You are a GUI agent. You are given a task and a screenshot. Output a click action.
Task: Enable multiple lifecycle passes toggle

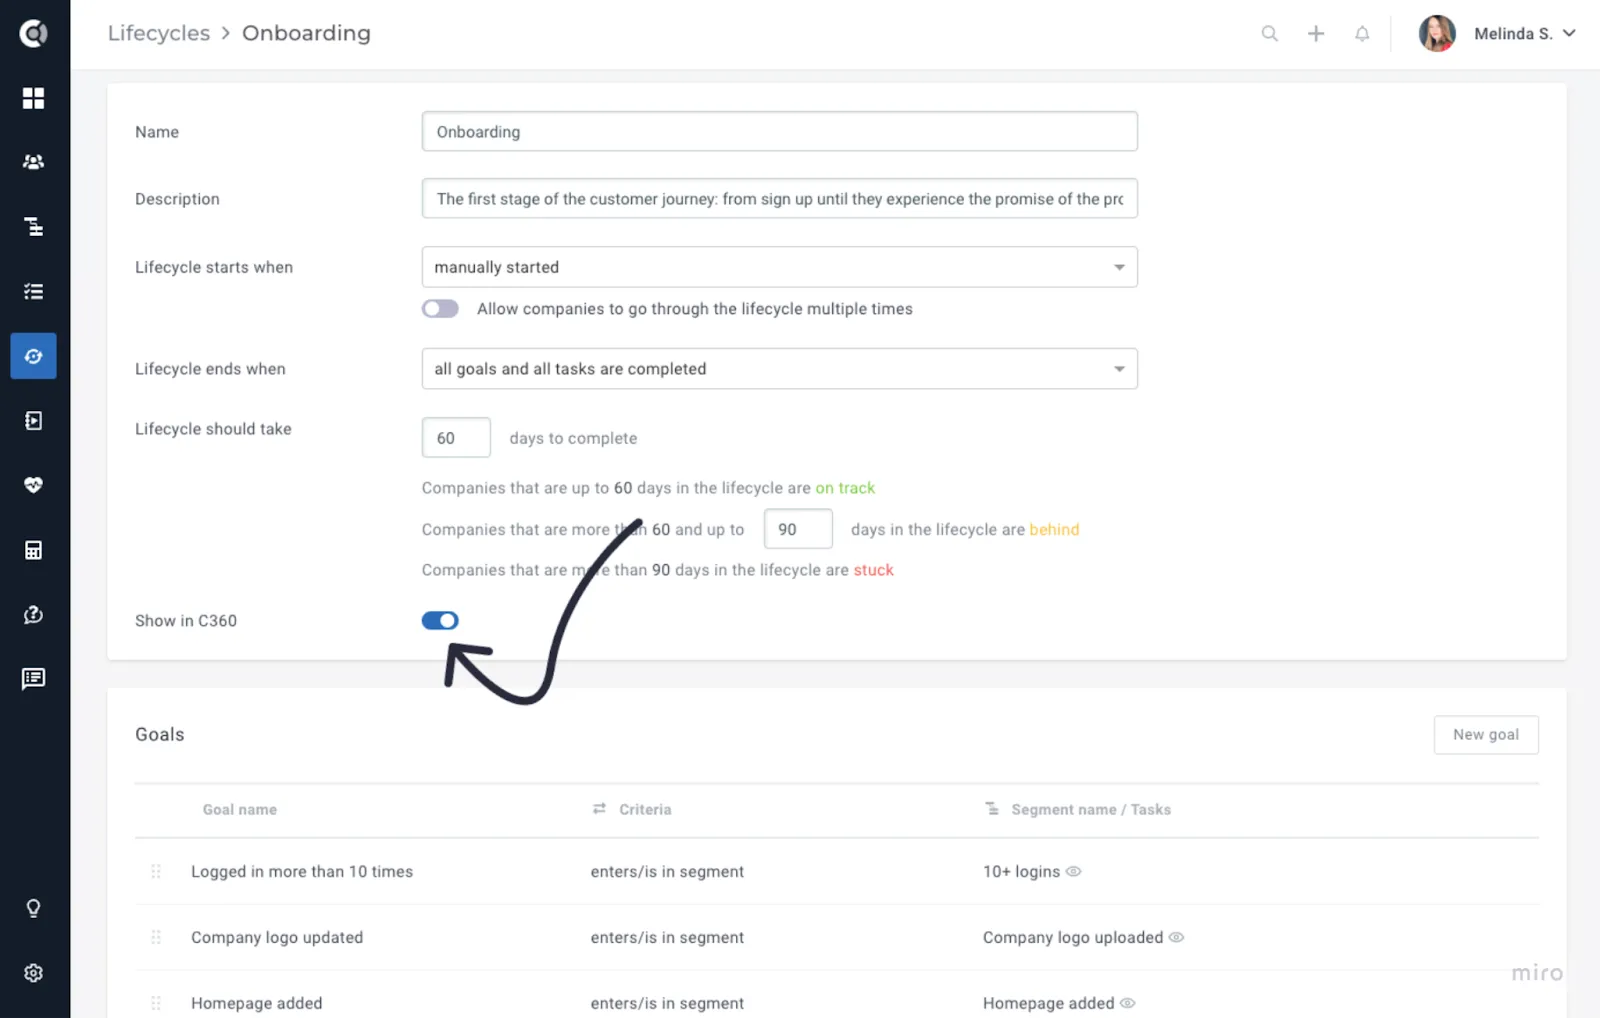point(440,309)
